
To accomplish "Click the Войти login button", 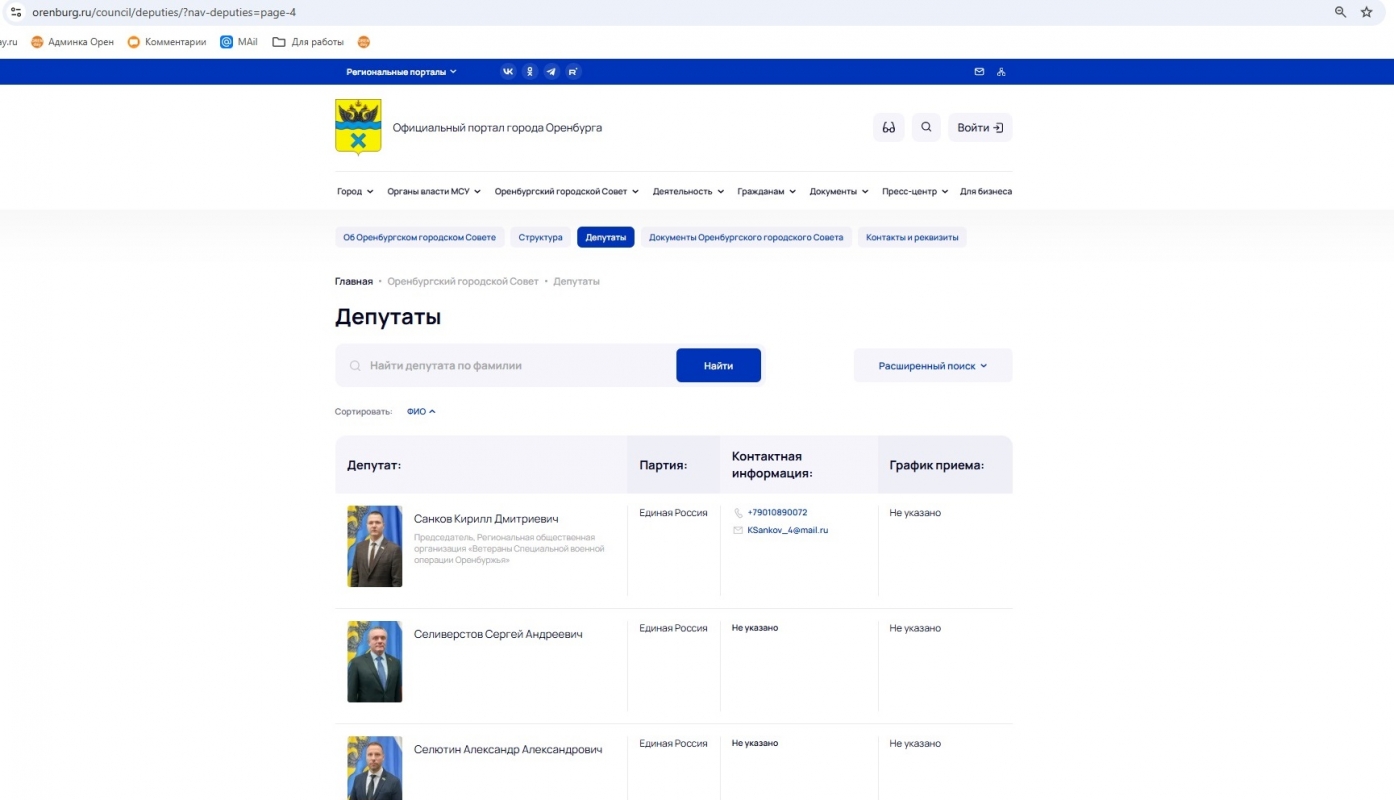I will click(x=979, y=128).
